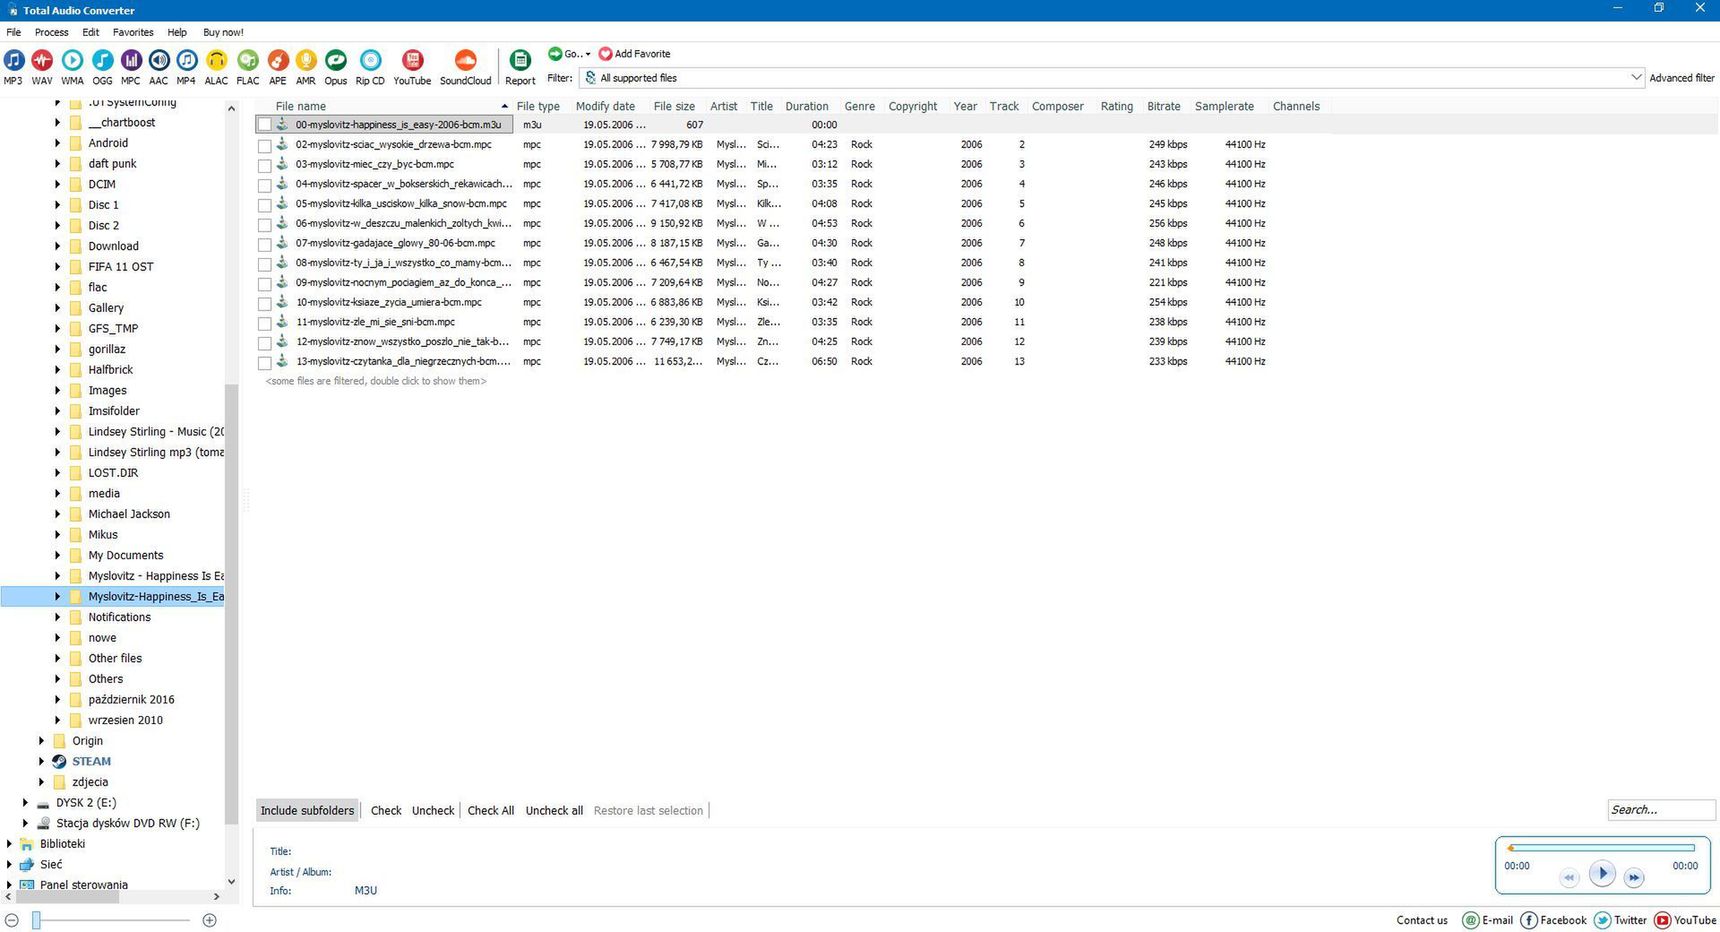1720x932 pixels.
Task: Check the 05-myslovitz-kilka file checkbox
Action: coord(265,204)
